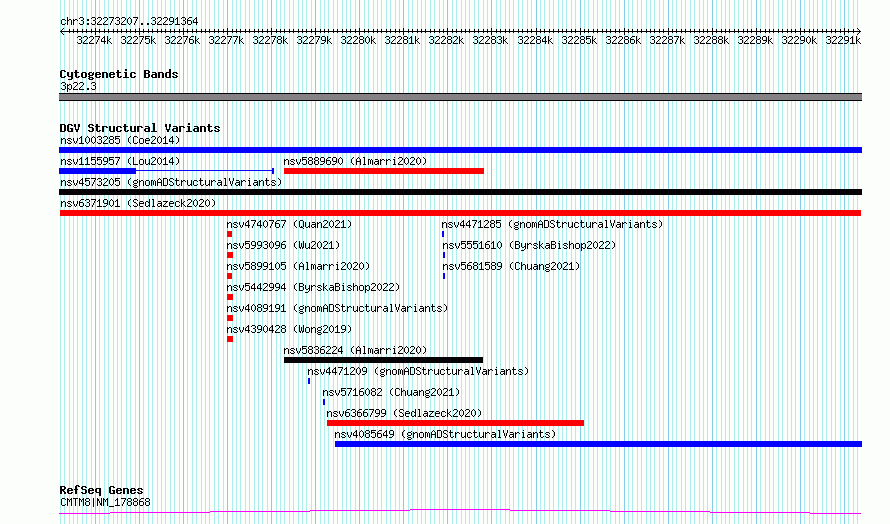The image size is (890, 524).
Task: Select the red nsv5889690 variant bar
Action: 384,171
